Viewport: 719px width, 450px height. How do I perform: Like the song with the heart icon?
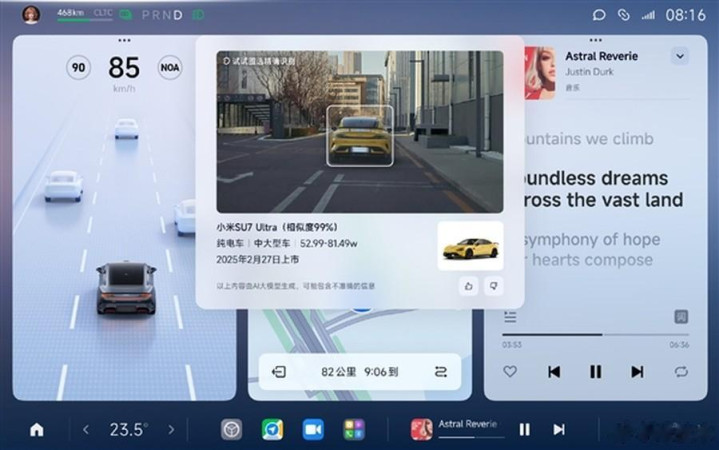[510, 372]
